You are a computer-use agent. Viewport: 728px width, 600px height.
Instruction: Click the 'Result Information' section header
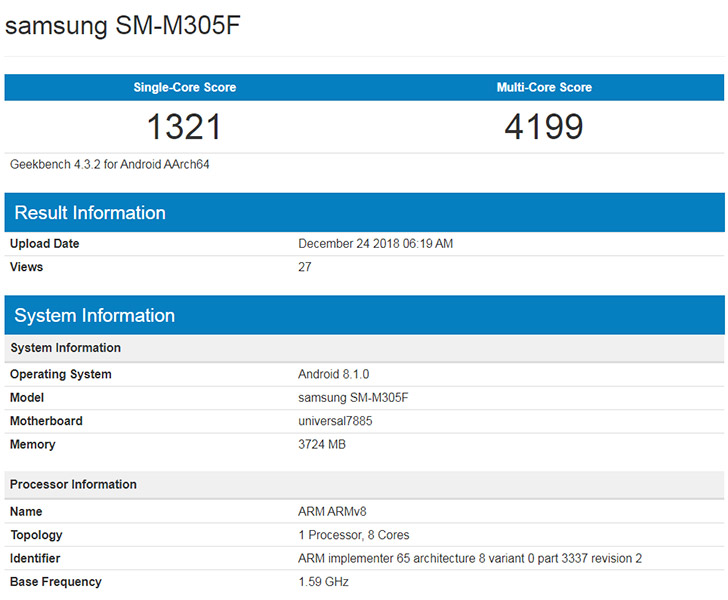364,213
